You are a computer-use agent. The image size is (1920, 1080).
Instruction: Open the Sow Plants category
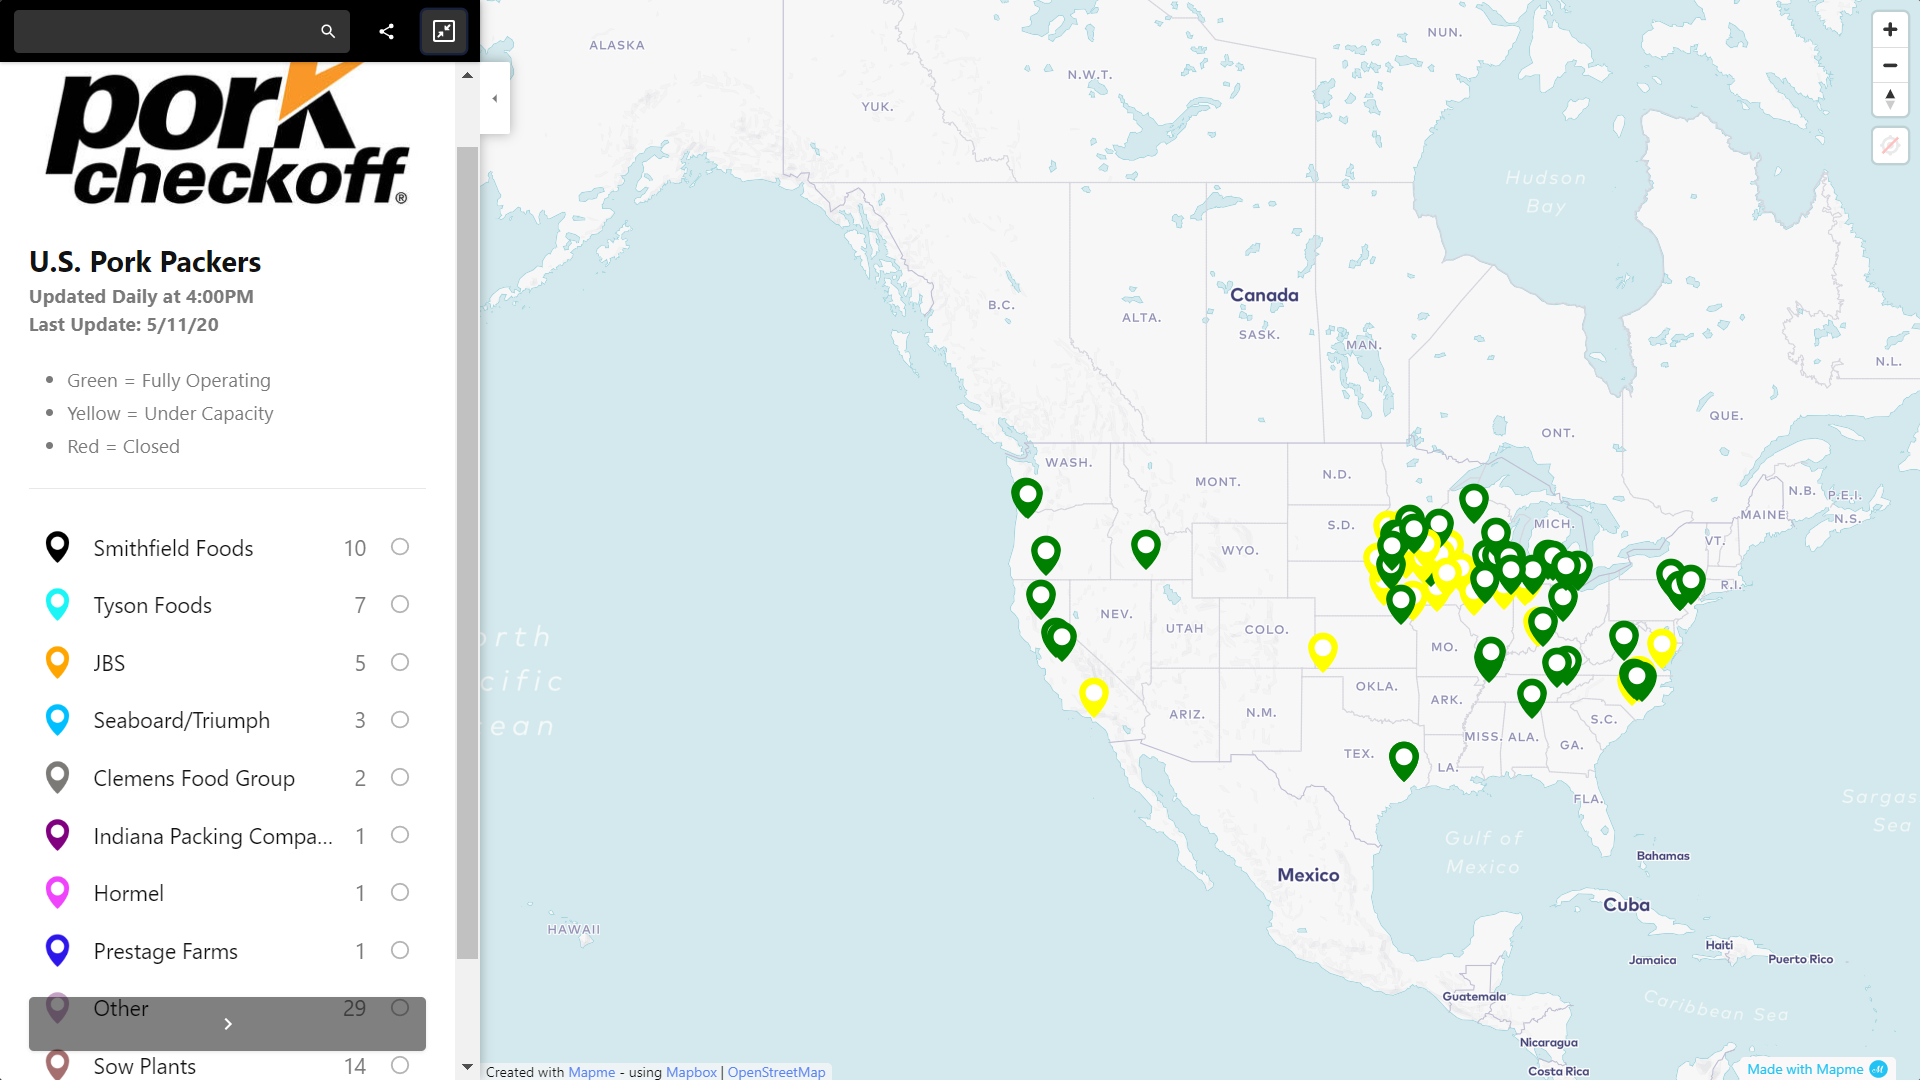[144, 1066]
